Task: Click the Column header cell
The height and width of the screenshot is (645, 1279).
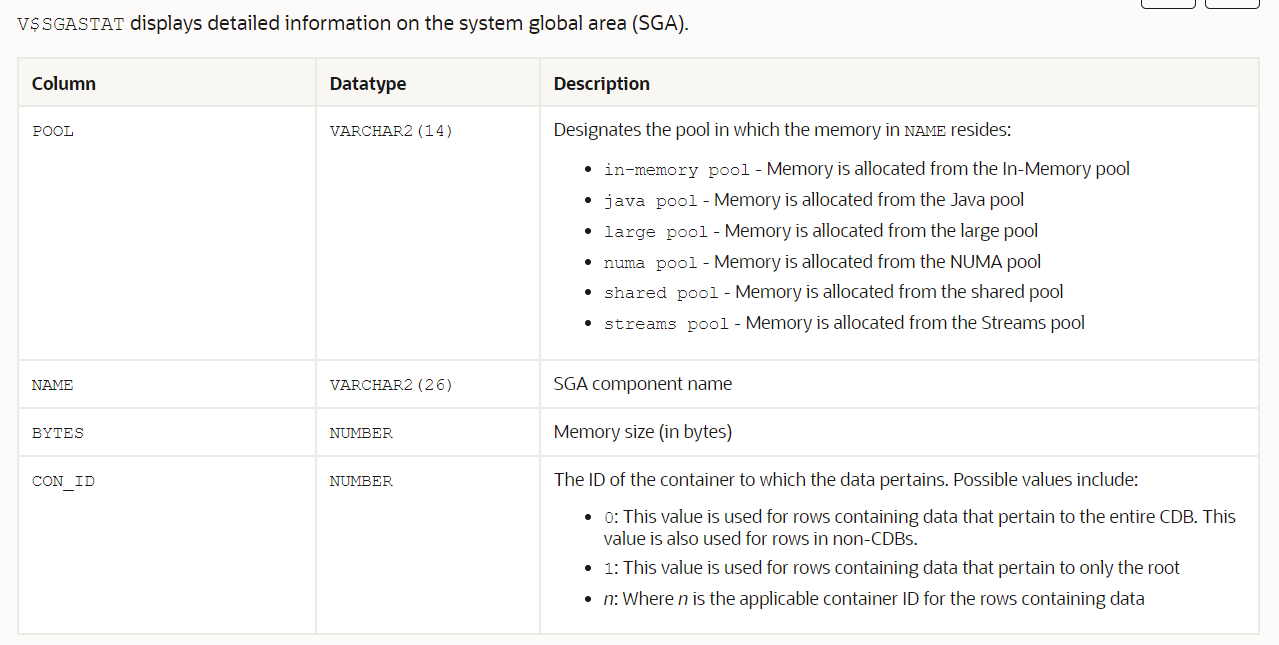Action: (64, 84)
